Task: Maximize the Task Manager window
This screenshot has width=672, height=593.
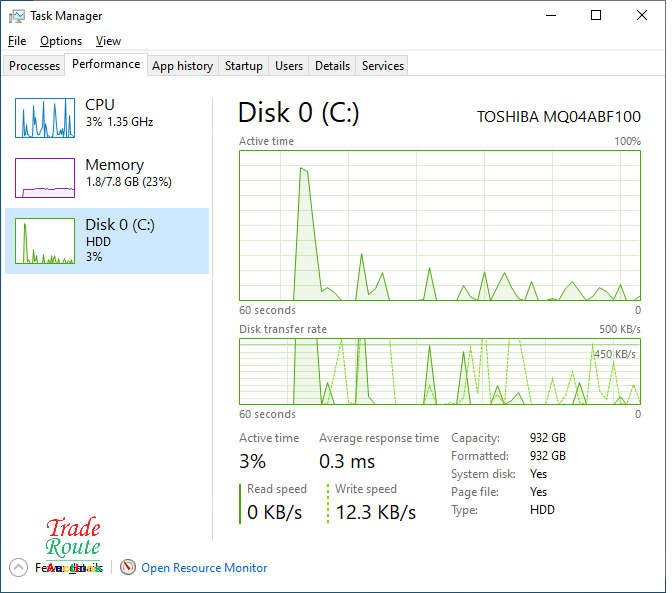Action: [596, 15]
